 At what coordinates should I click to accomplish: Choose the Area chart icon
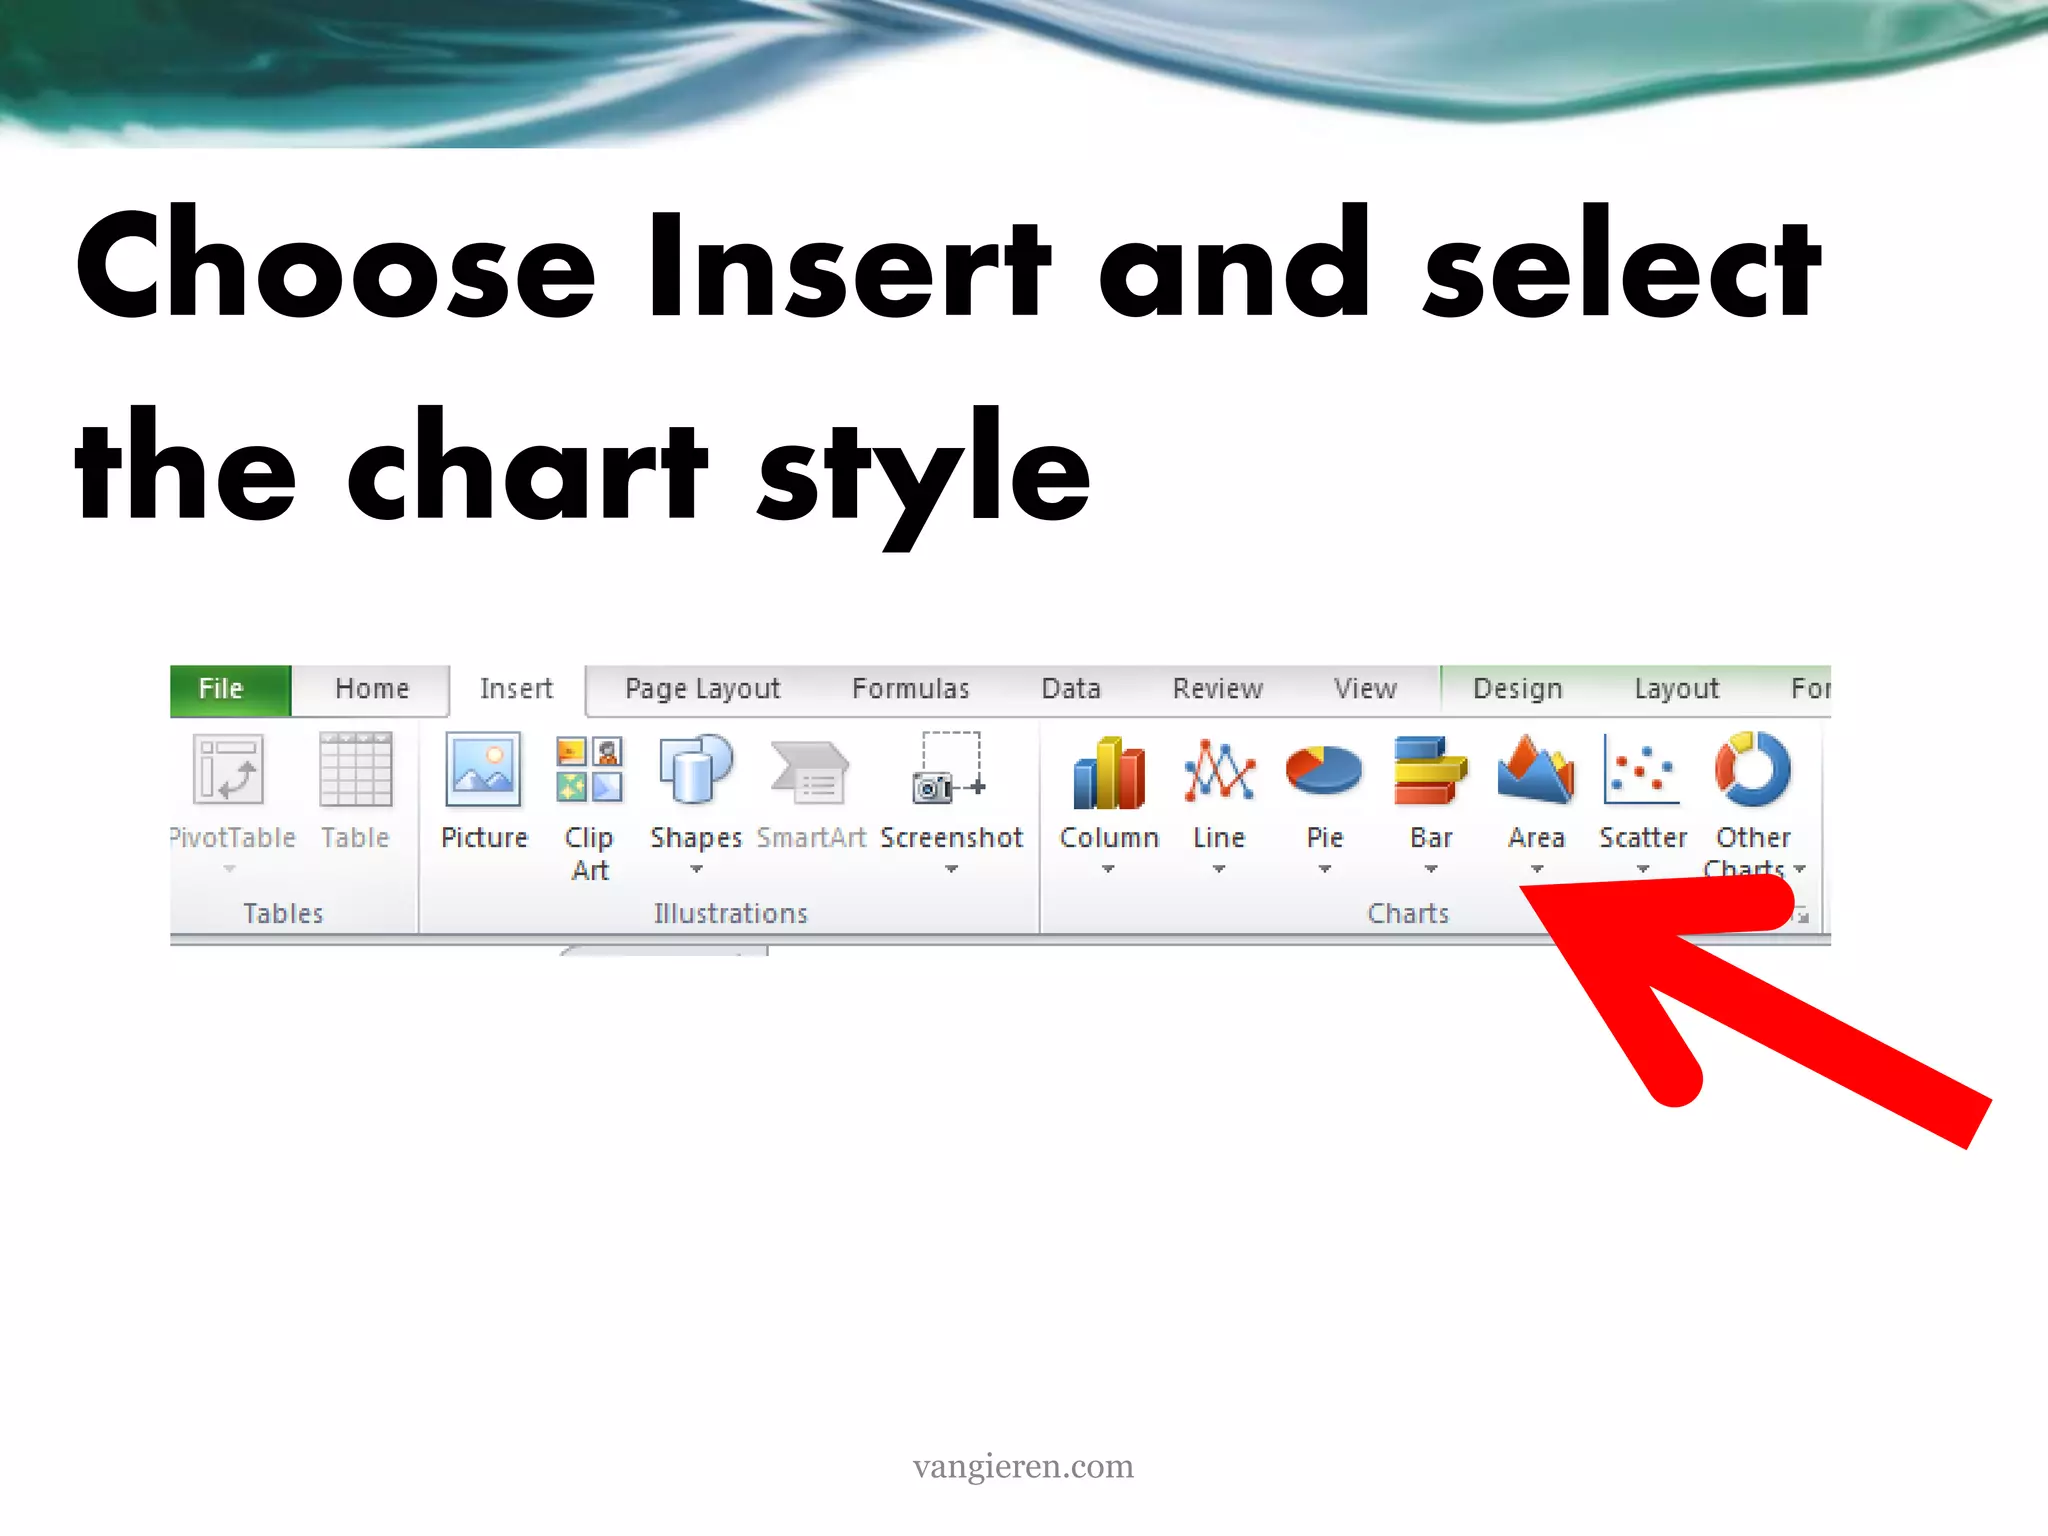point(1536,769)
